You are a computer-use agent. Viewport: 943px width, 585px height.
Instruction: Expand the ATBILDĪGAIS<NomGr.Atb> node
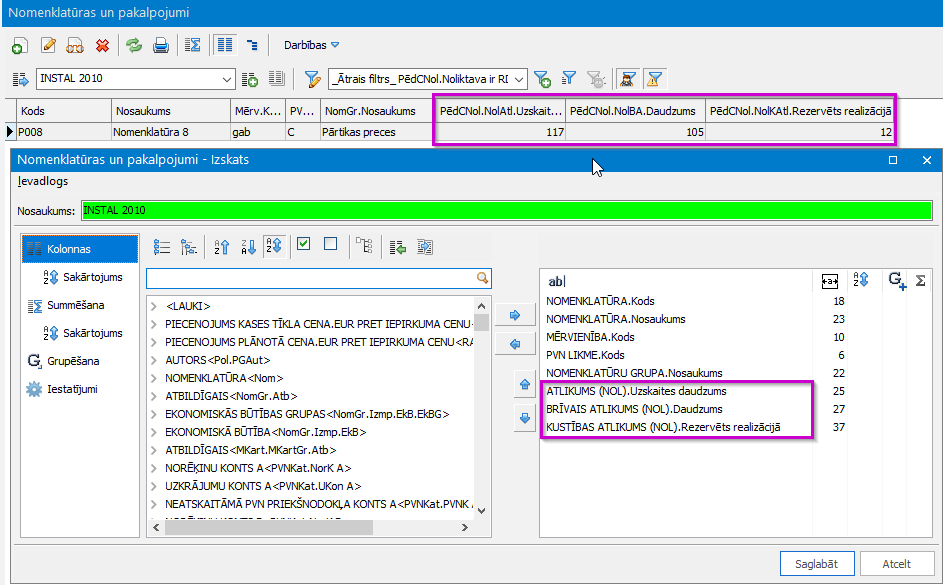click(154, 396)
